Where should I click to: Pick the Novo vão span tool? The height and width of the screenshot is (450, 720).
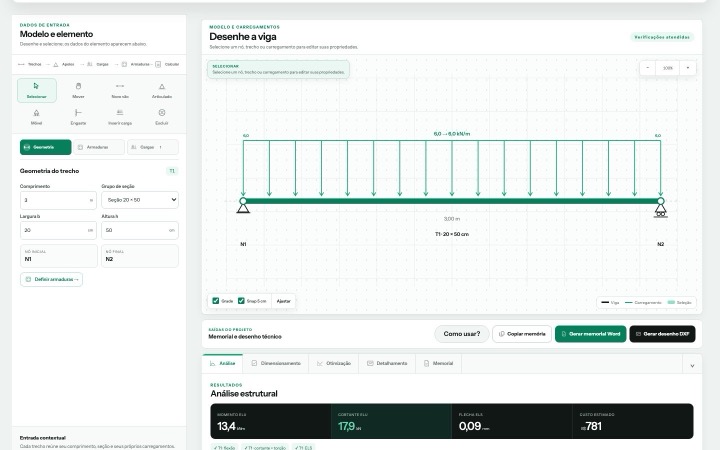click(x=120, y=90)
